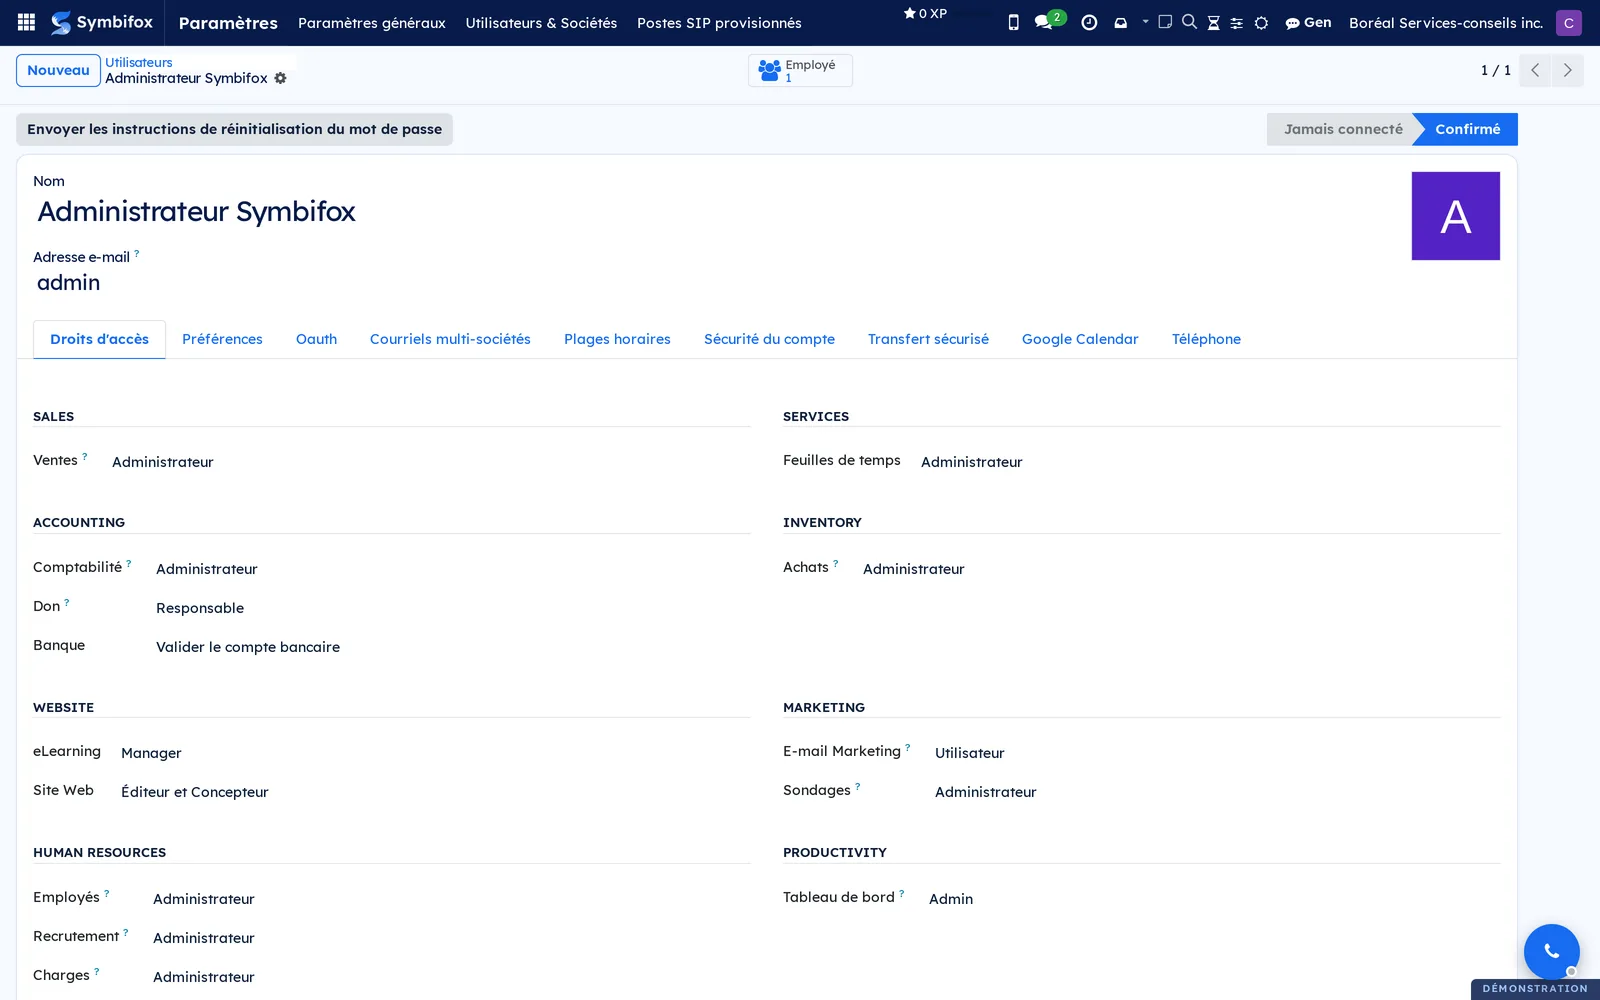Click the Symbifox logo

tap(102, 22)
